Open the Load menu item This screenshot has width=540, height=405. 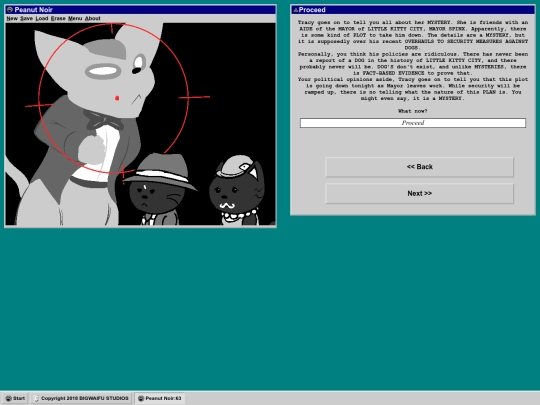coord(42,18)
